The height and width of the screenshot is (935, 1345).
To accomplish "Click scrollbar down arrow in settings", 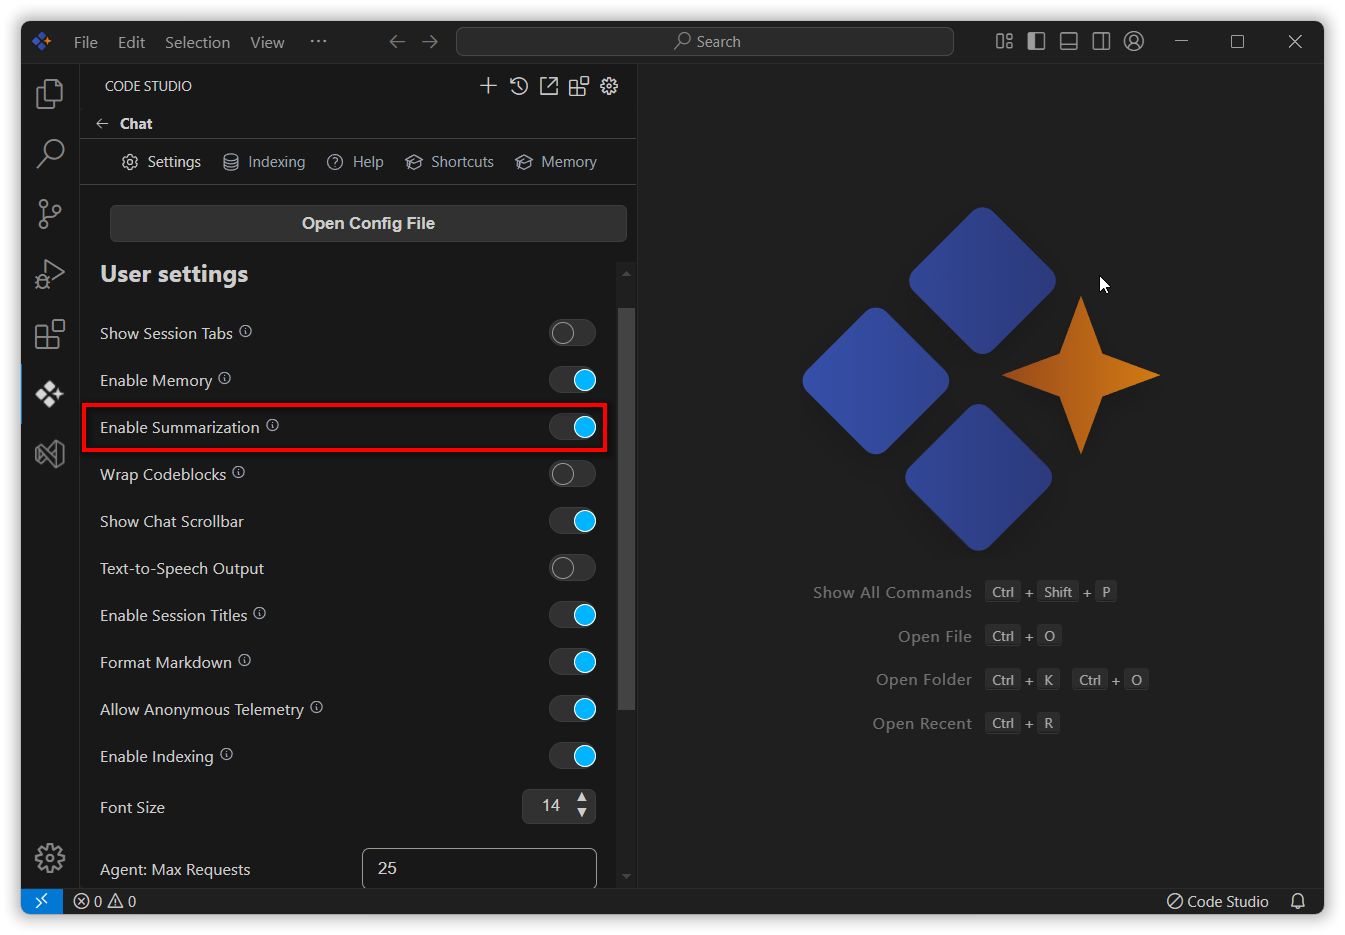I will 626,877.
